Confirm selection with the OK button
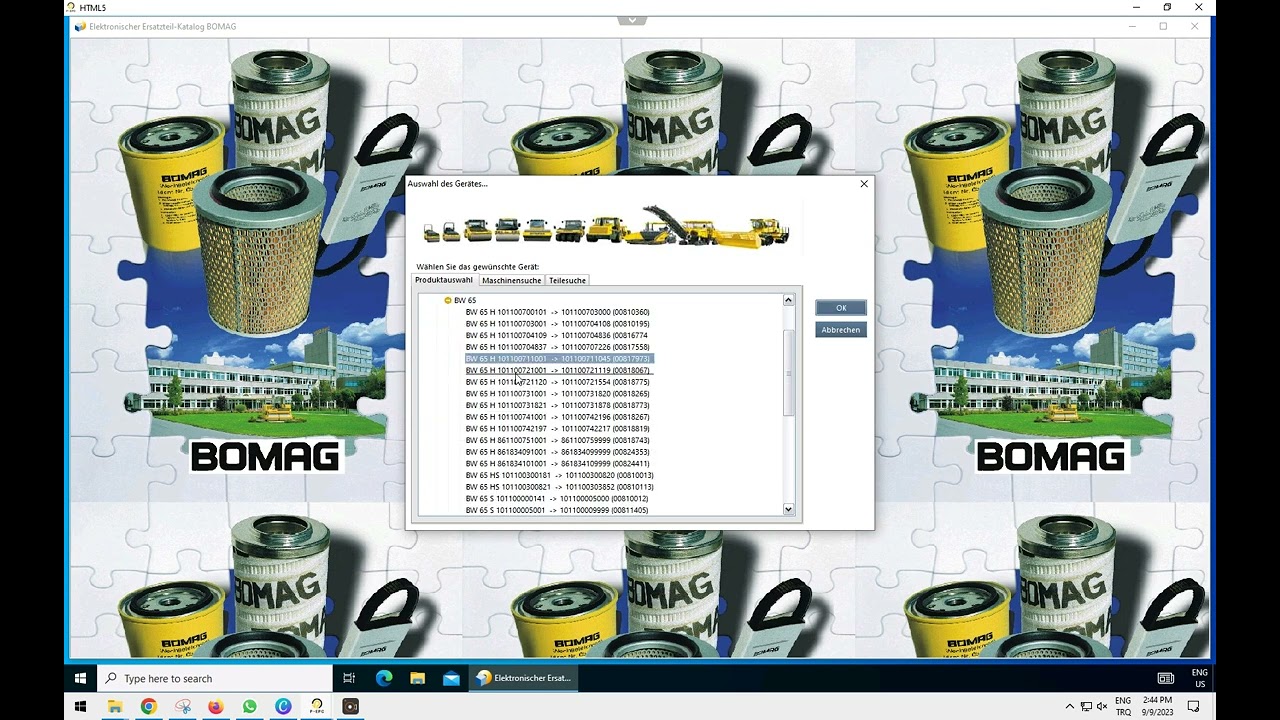The height and width of the screenshot is (720, 1280). (841, 308)
